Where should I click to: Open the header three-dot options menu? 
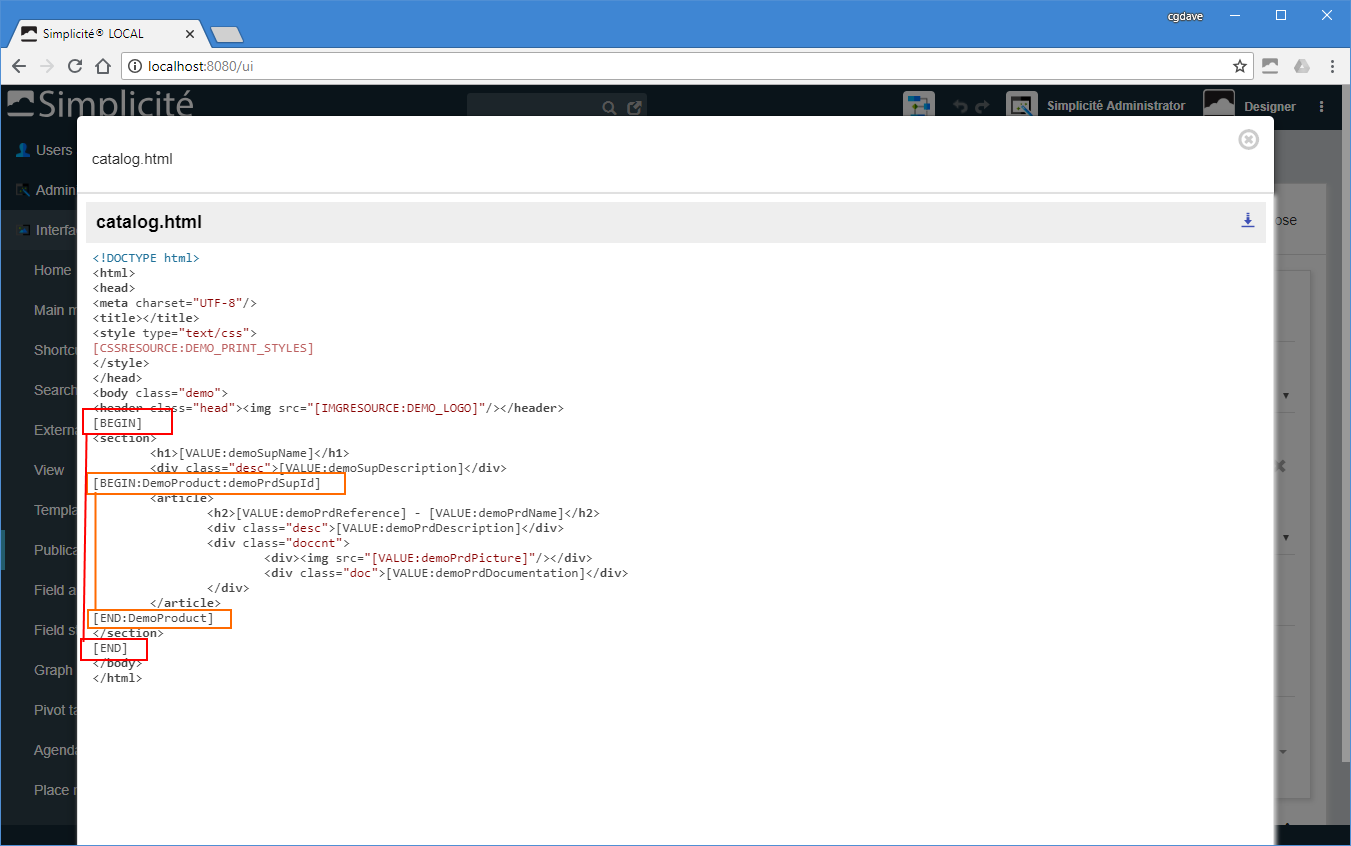[x=1322, y=106]
